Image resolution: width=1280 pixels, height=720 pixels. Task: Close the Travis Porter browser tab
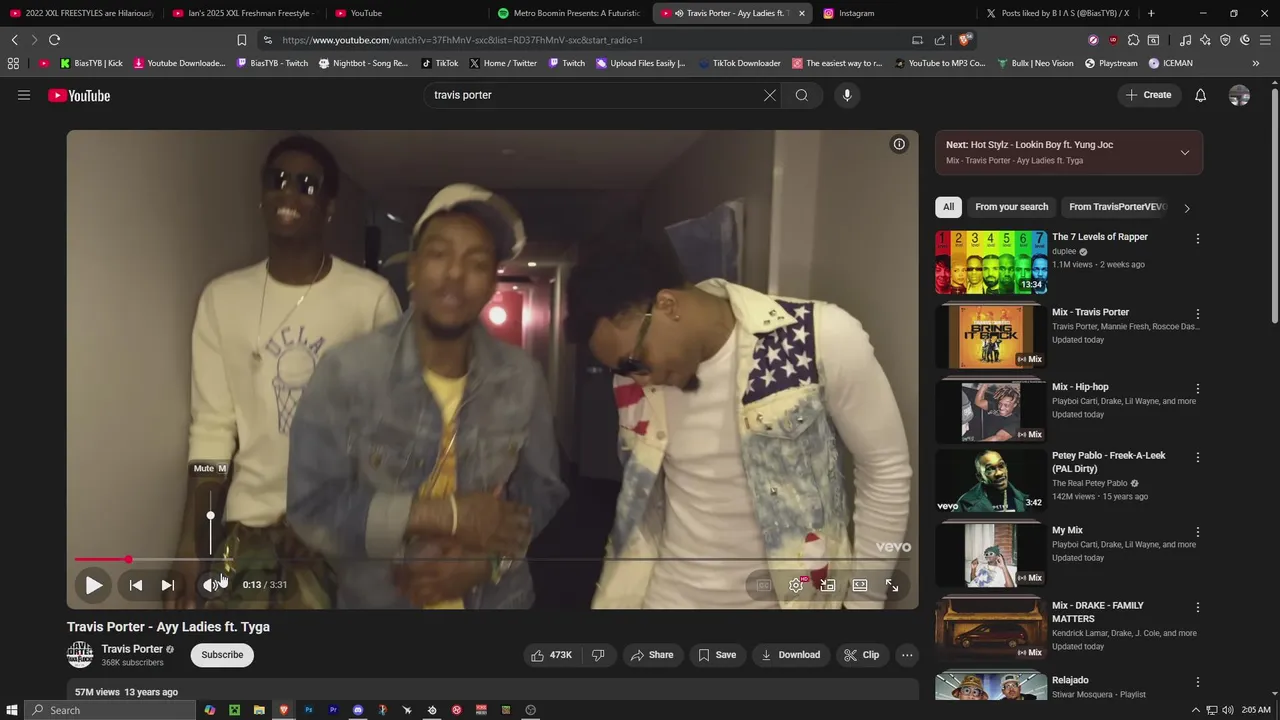point(801,13)
